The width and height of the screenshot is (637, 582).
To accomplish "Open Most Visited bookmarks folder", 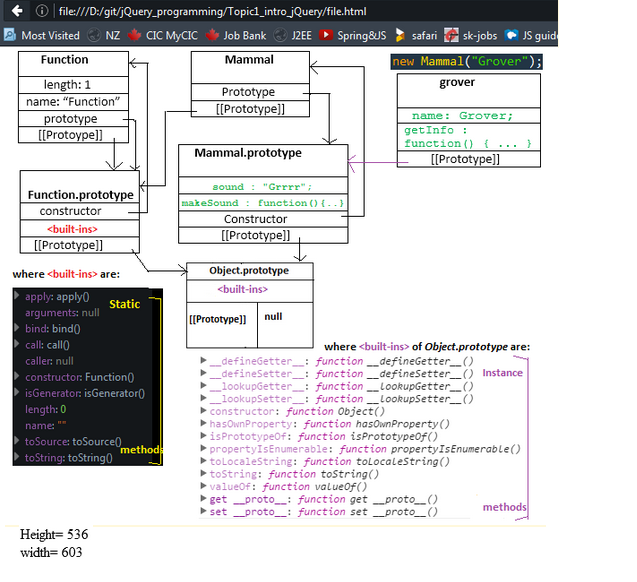I will tap(50, 35).
